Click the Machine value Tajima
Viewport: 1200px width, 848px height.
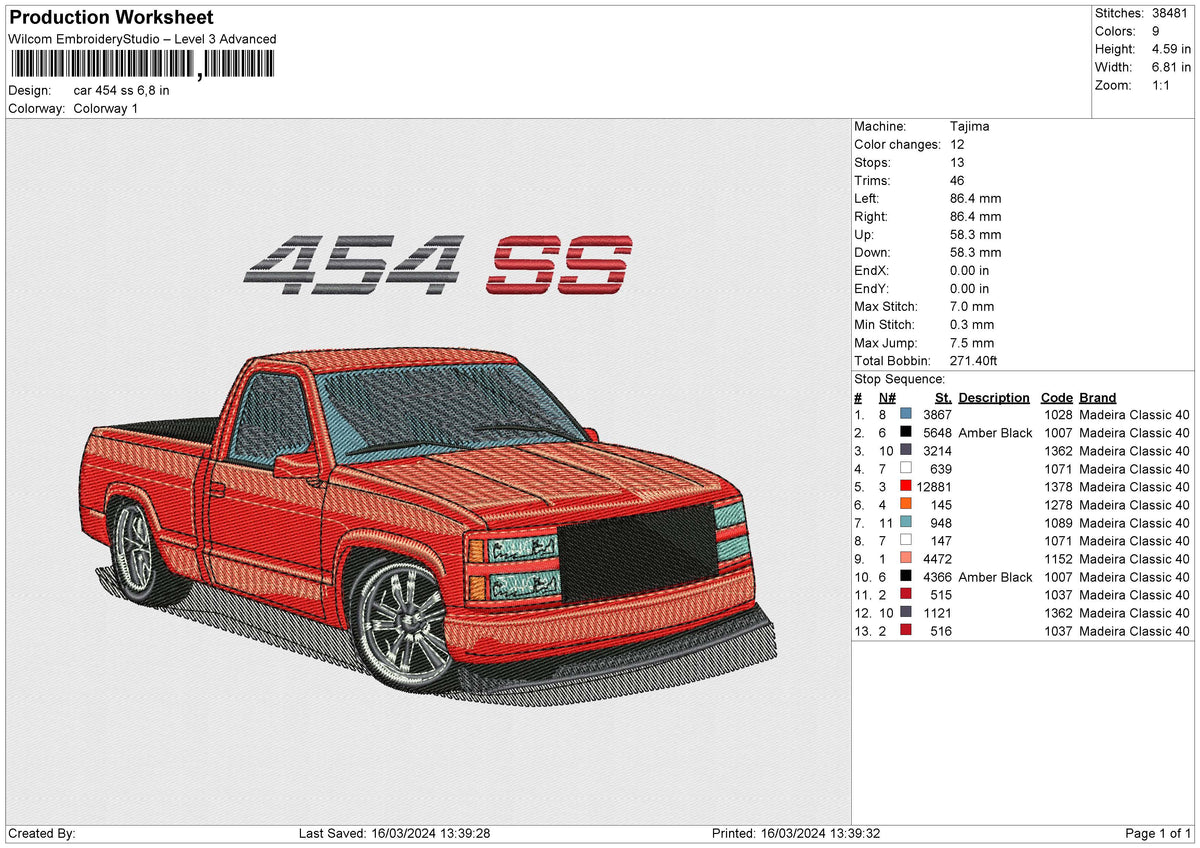[970, 127]
